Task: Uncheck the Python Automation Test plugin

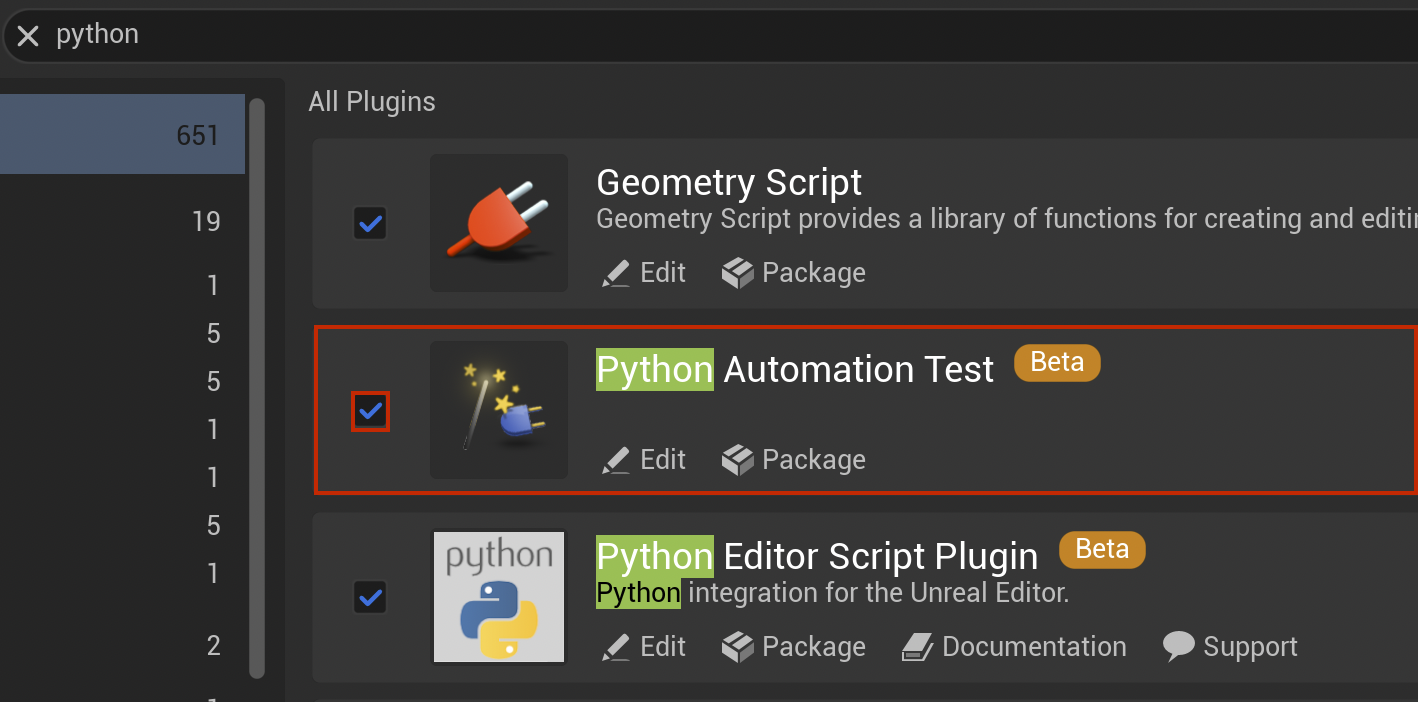Action: tap(370, 410)
